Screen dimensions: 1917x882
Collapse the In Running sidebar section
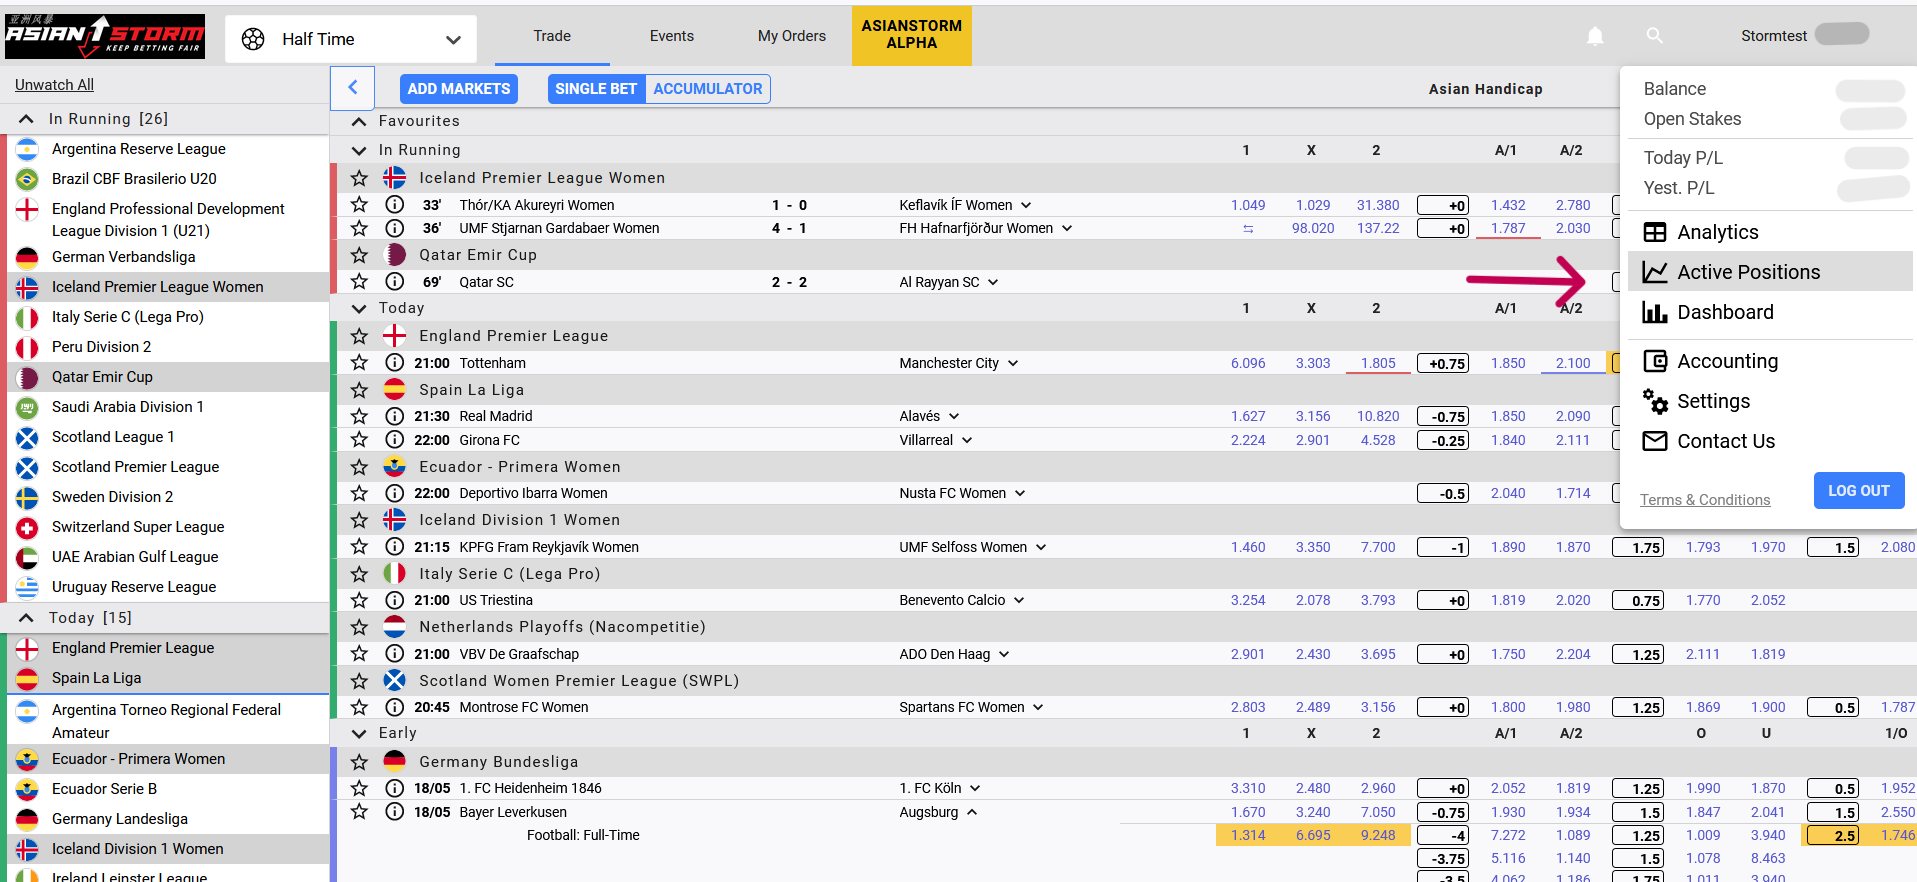coord(26,119)
